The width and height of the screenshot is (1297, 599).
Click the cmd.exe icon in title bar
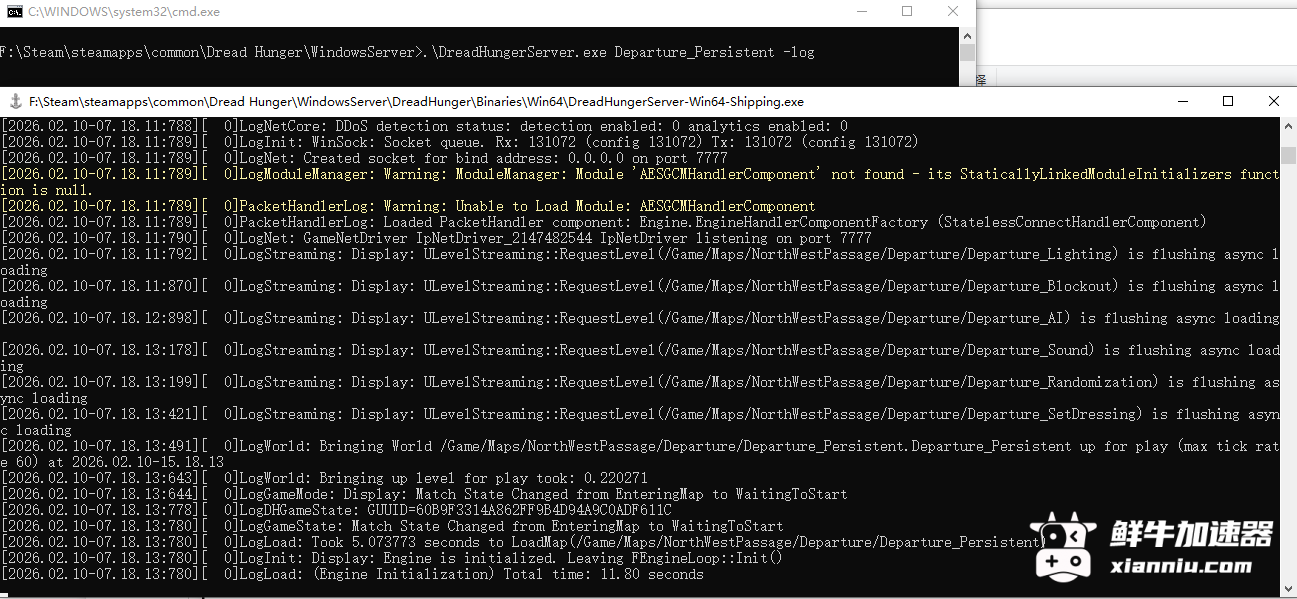pos(13,12)
